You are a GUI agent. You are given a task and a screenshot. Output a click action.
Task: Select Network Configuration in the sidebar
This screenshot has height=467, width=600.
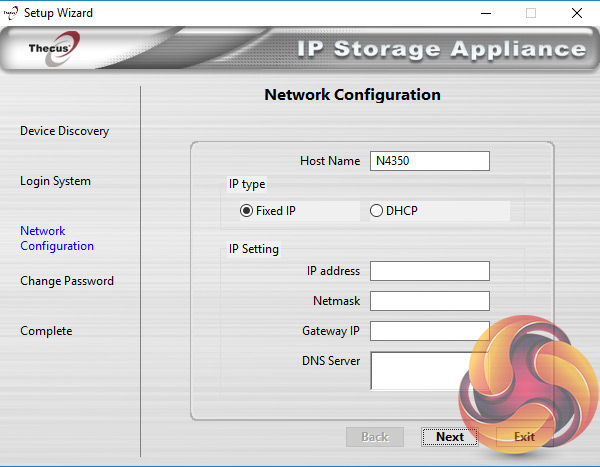pos(57,238)
